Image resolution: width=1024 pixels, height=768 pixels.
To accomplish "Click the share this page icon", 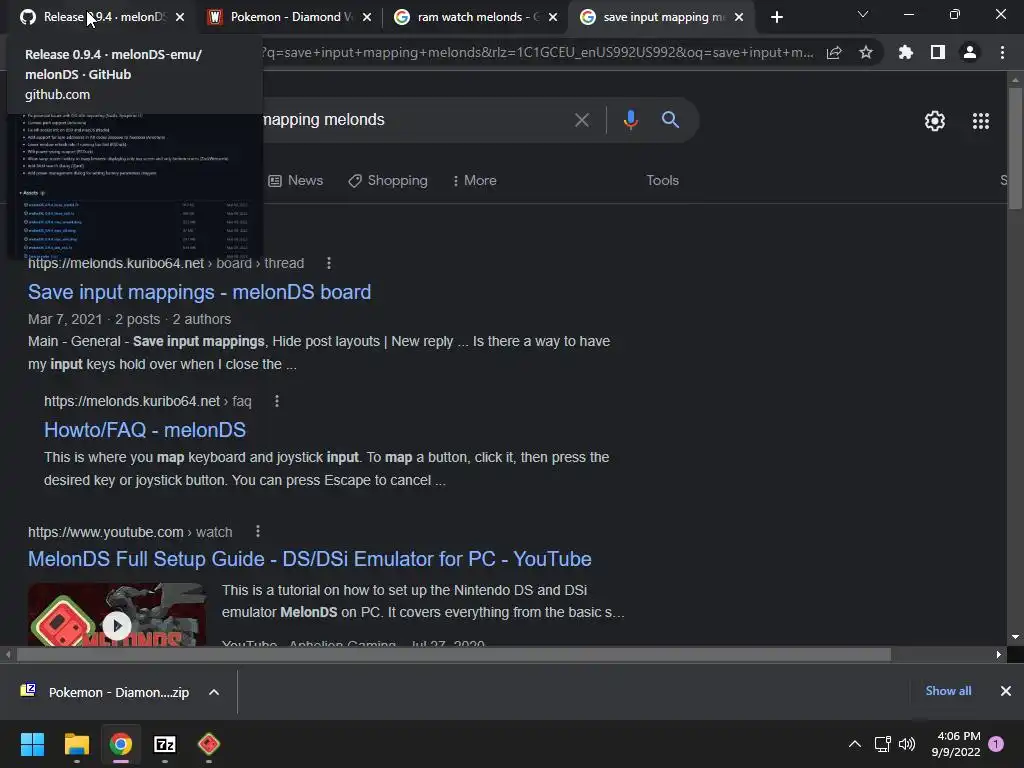I will pyautogui.click(x=834, y=52).
